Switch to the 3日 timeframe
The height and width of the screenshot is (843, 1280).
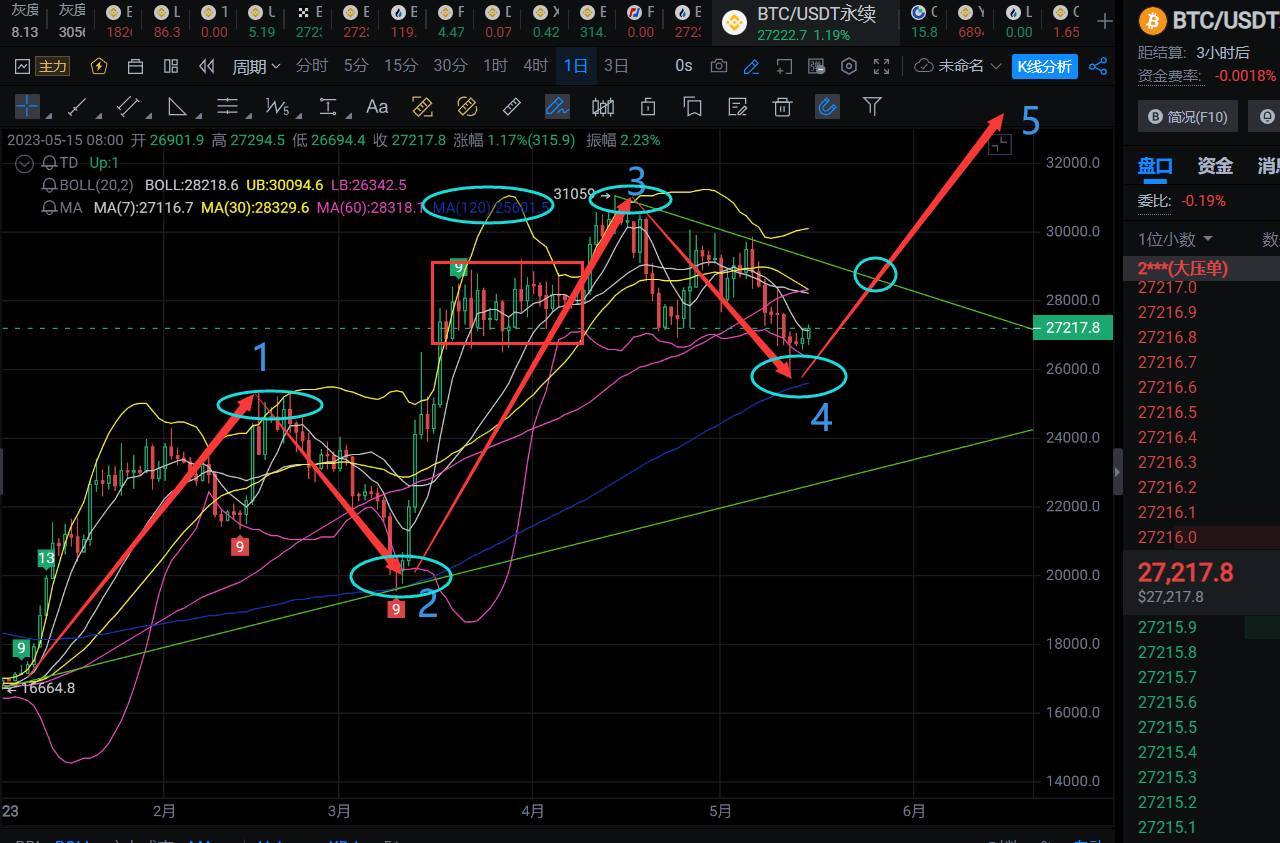[x=617, y=66]
